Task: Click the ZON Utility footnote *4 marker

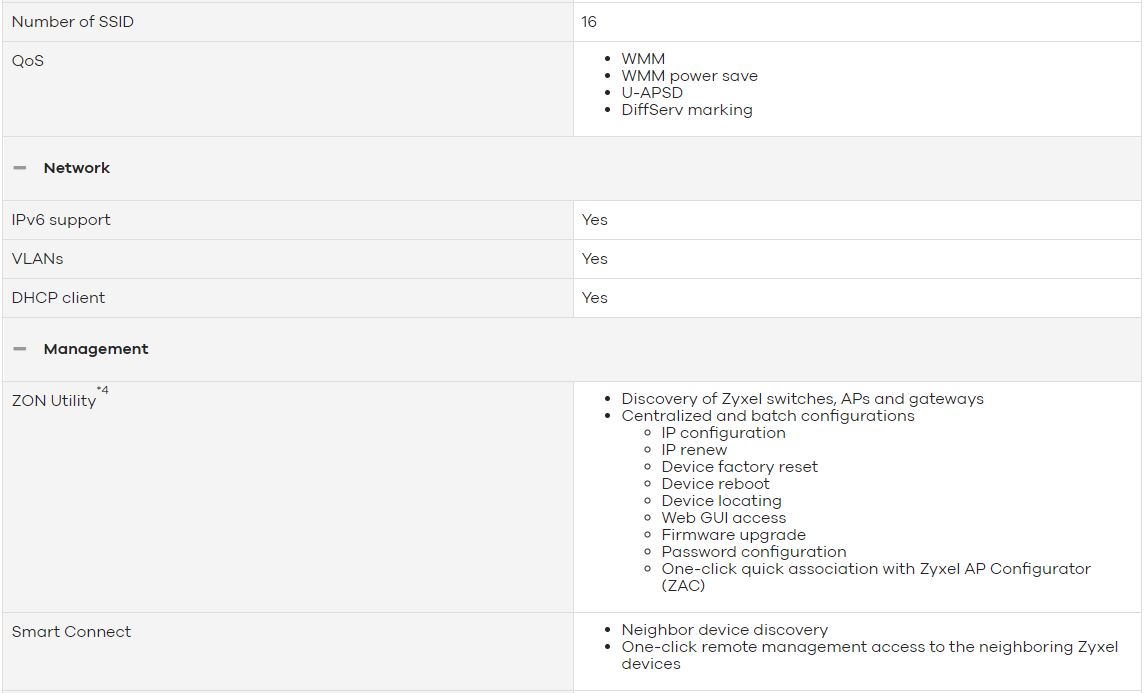Action: (x=103, y=390)
